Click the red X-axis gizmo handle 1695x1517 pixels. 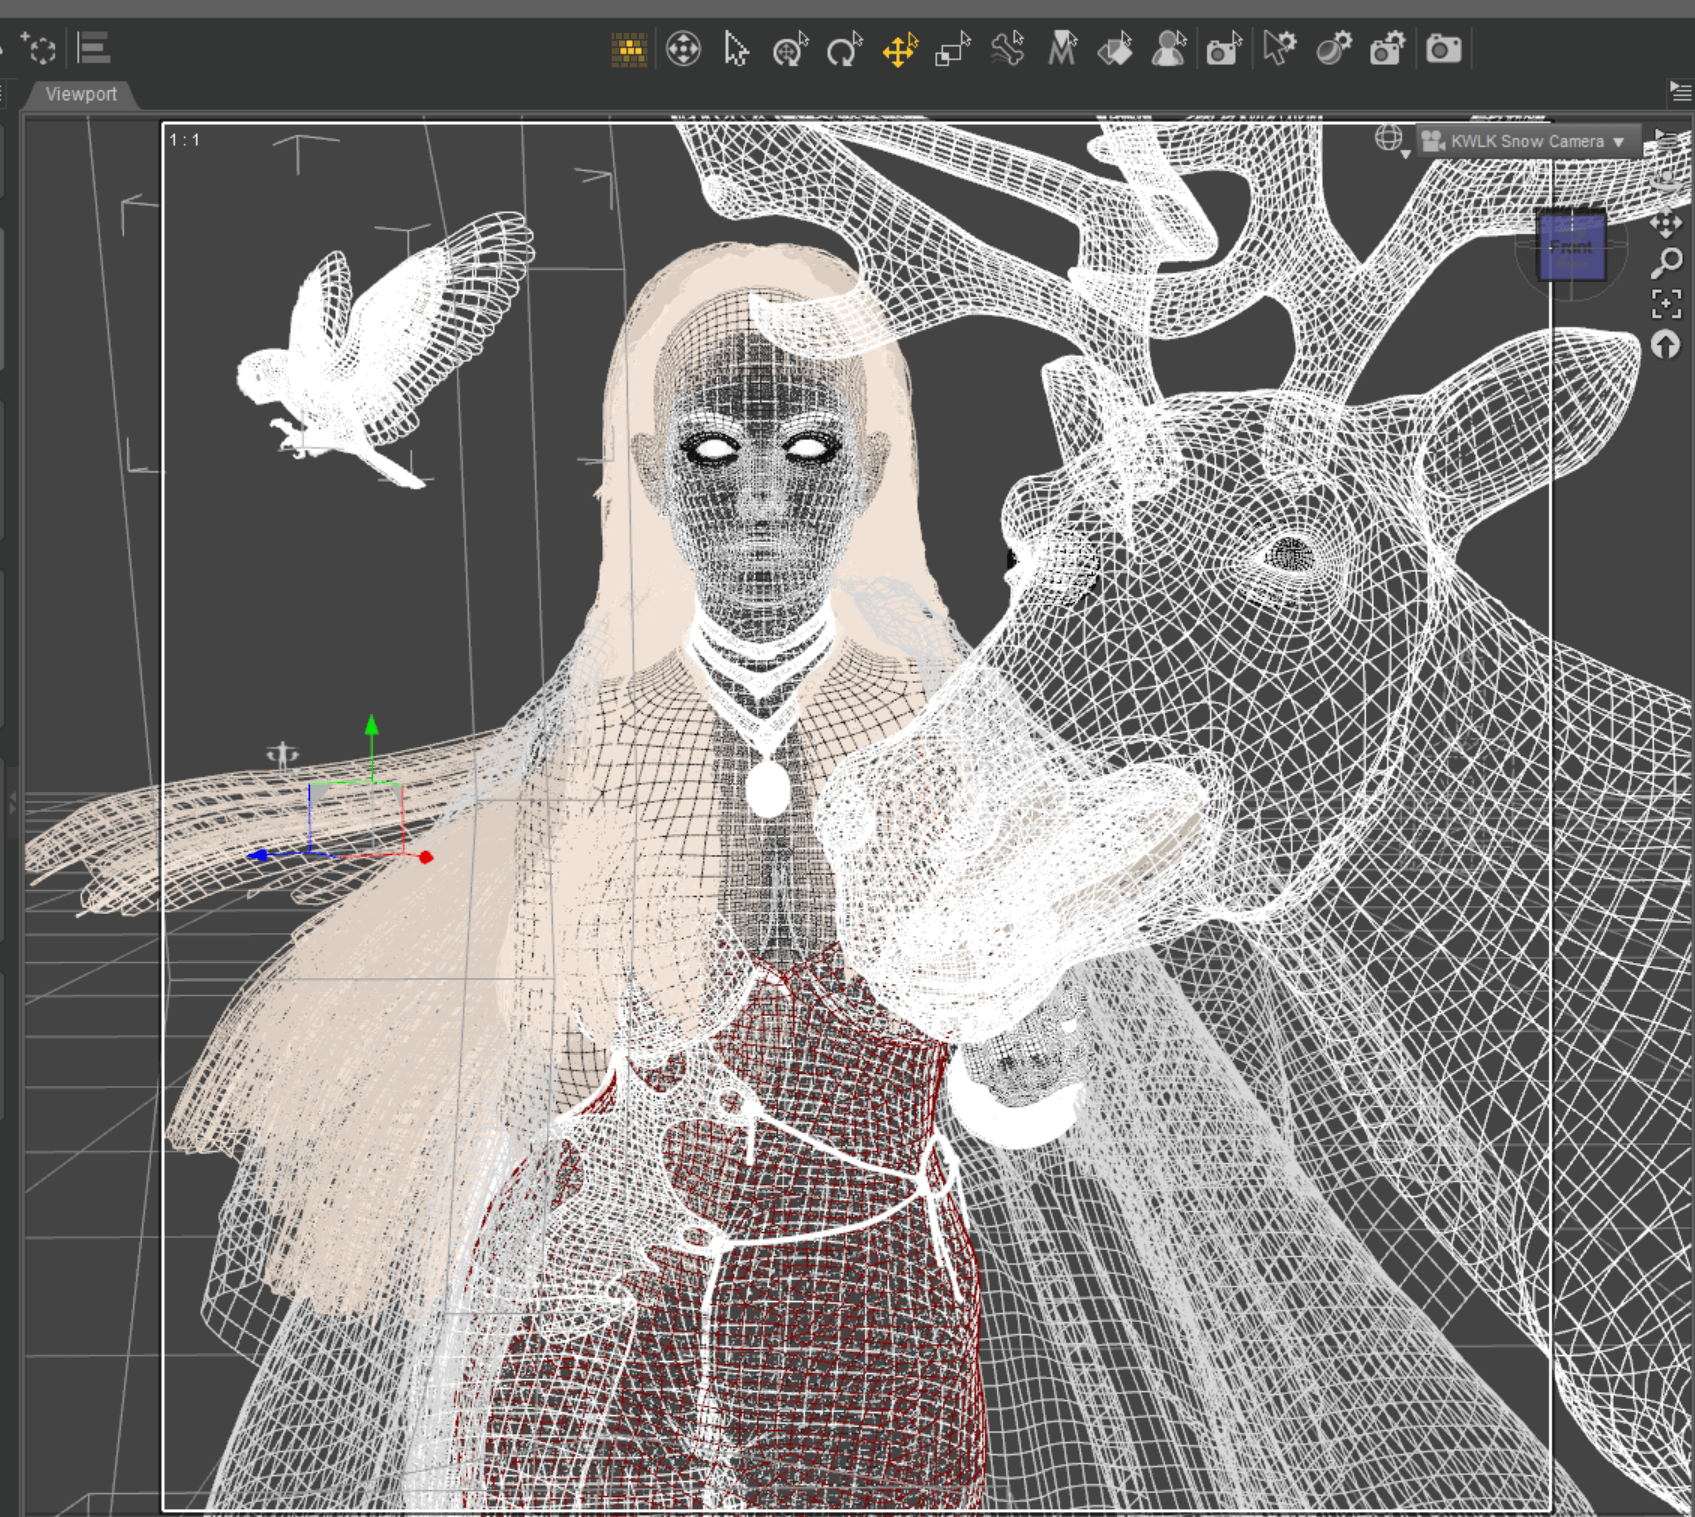tap(425, 857)
